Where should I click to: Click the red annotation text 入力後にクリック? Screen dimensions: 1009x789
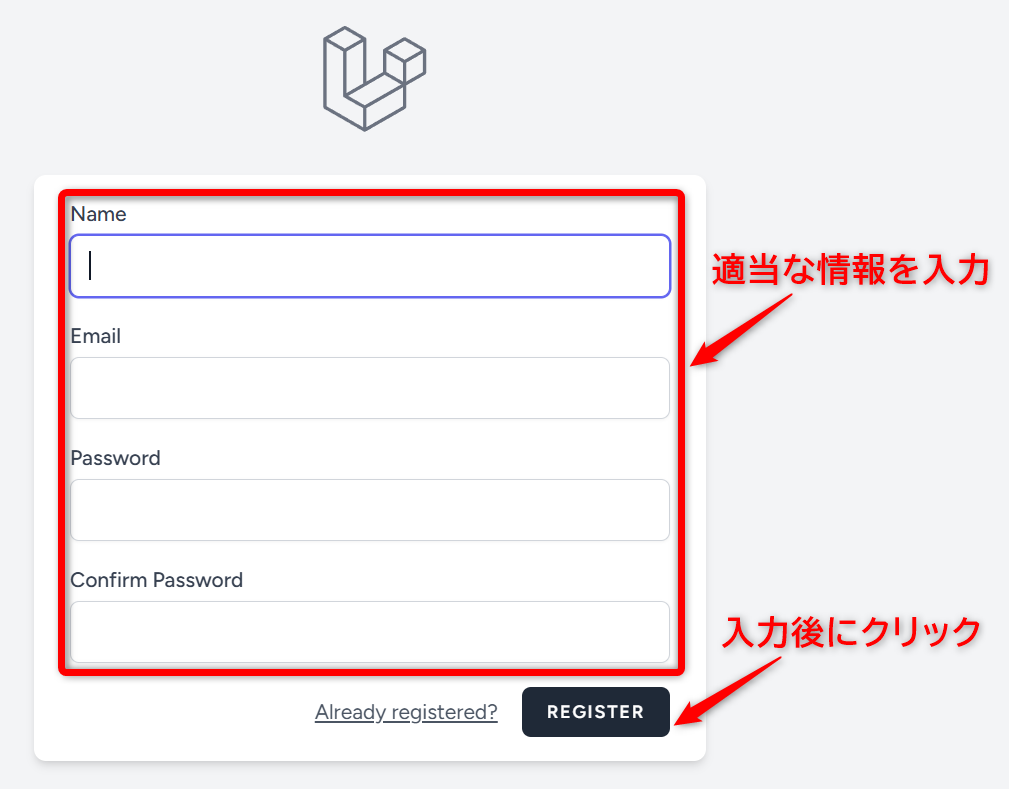tap(852, 632)
